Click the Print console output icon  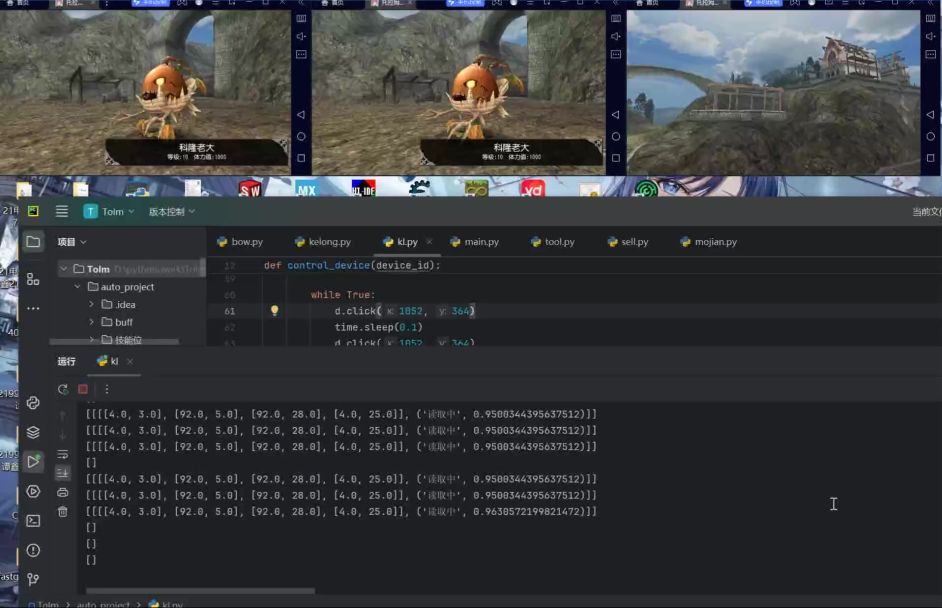[63, 492]
